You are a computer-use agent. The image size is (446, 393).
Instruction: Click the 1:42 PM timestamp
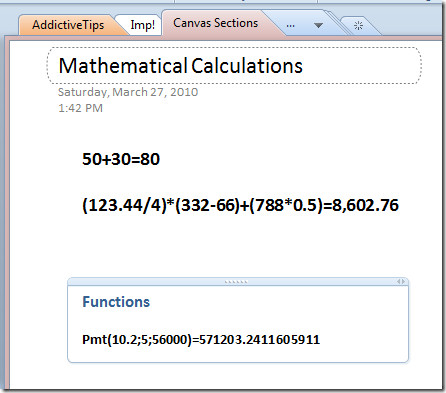point(80,108)
